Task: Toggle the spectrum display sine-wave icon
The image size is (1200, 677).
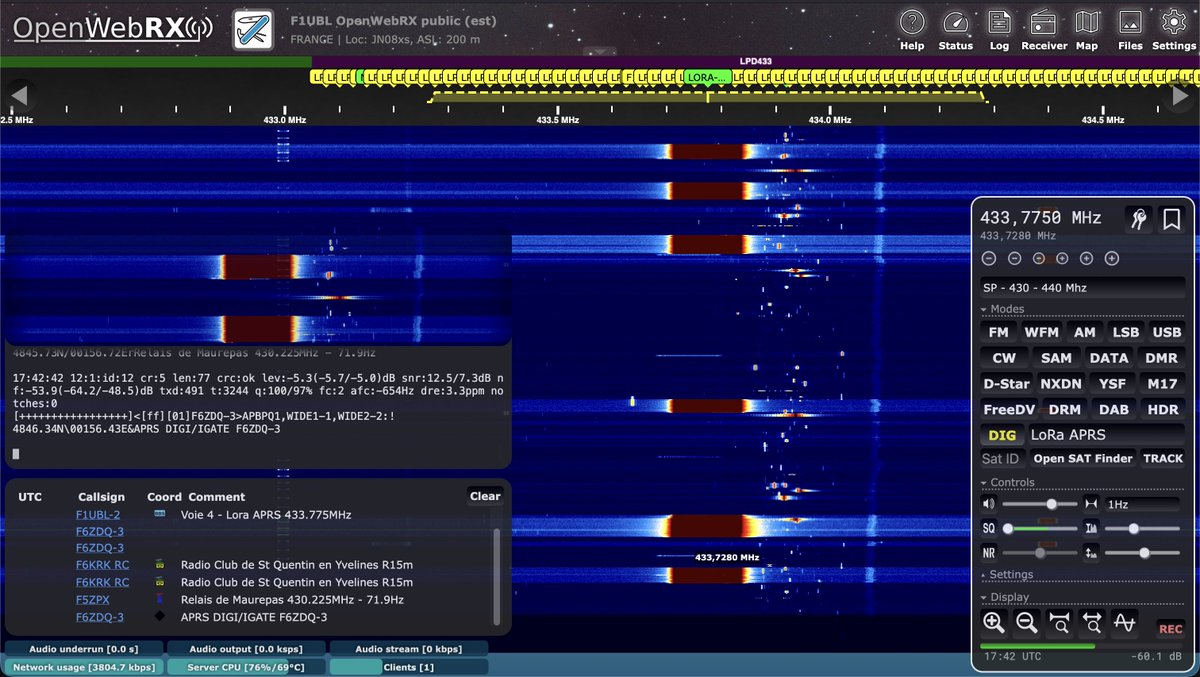Action: point(1125,623)
